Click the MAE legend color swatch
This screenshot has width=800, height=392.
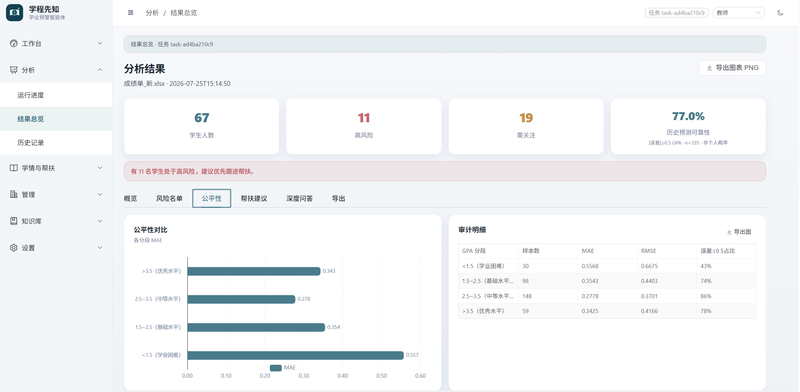point(276,368)
